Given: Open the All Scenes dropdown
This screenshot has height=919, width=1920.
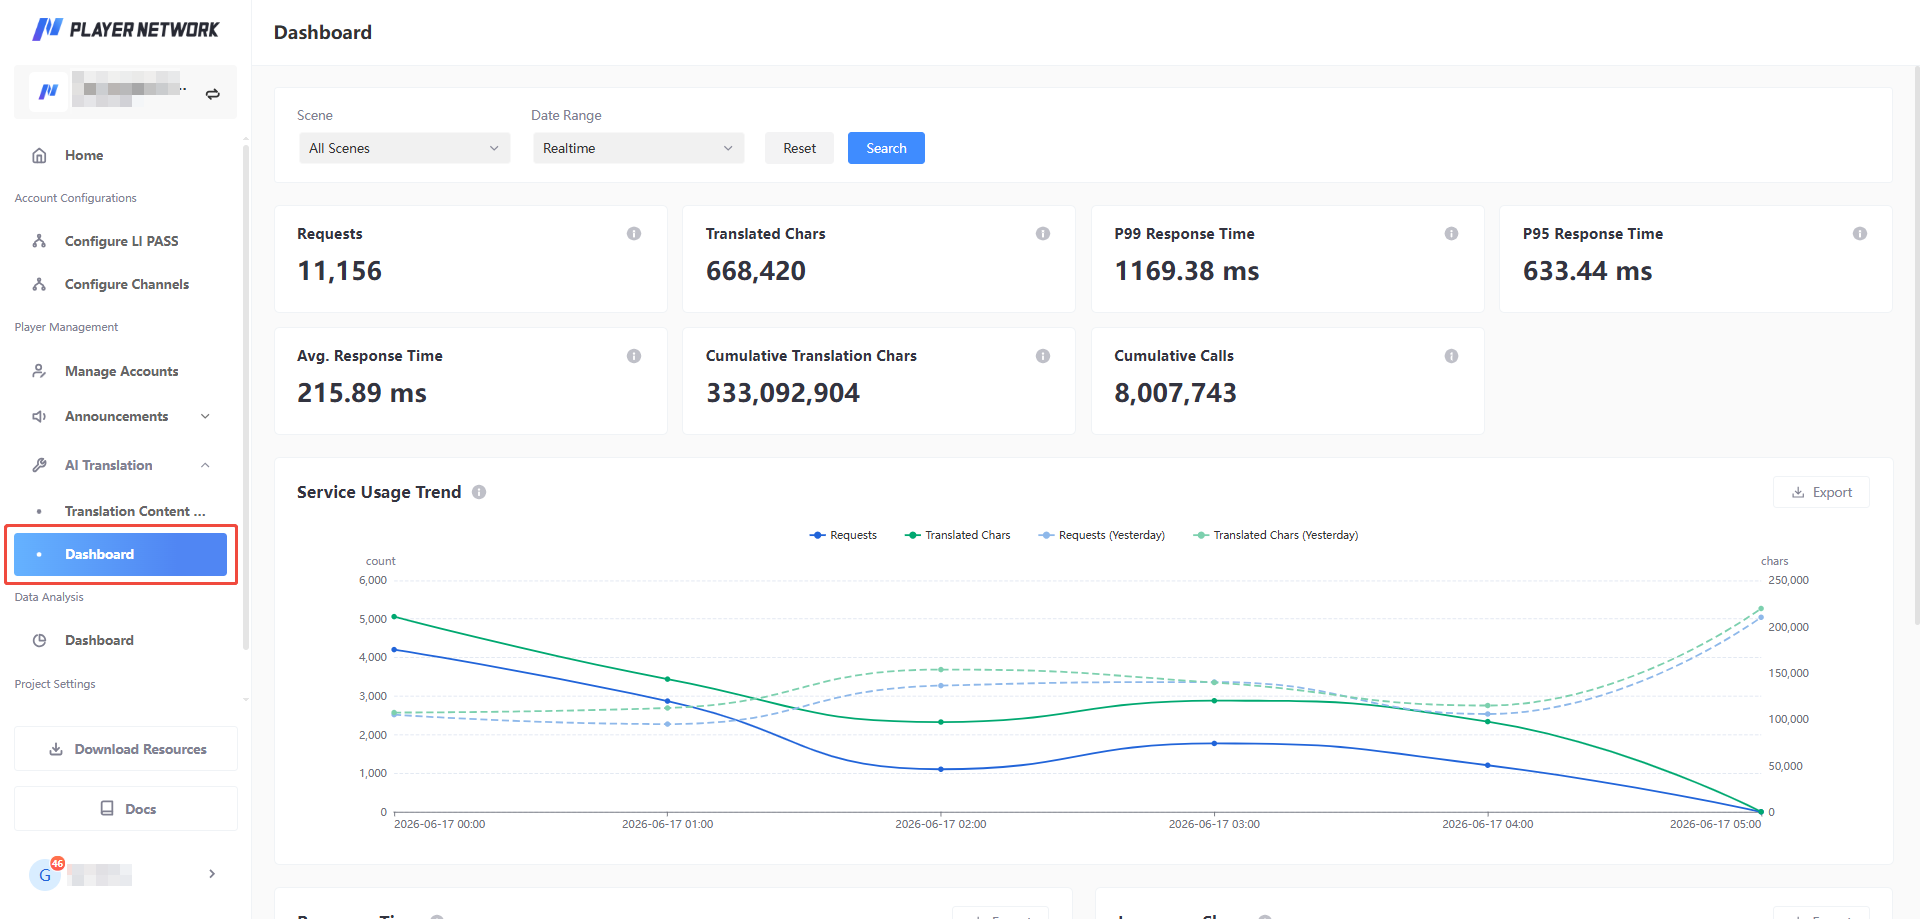Looking at the screenshot, I should tap(405, 148).
